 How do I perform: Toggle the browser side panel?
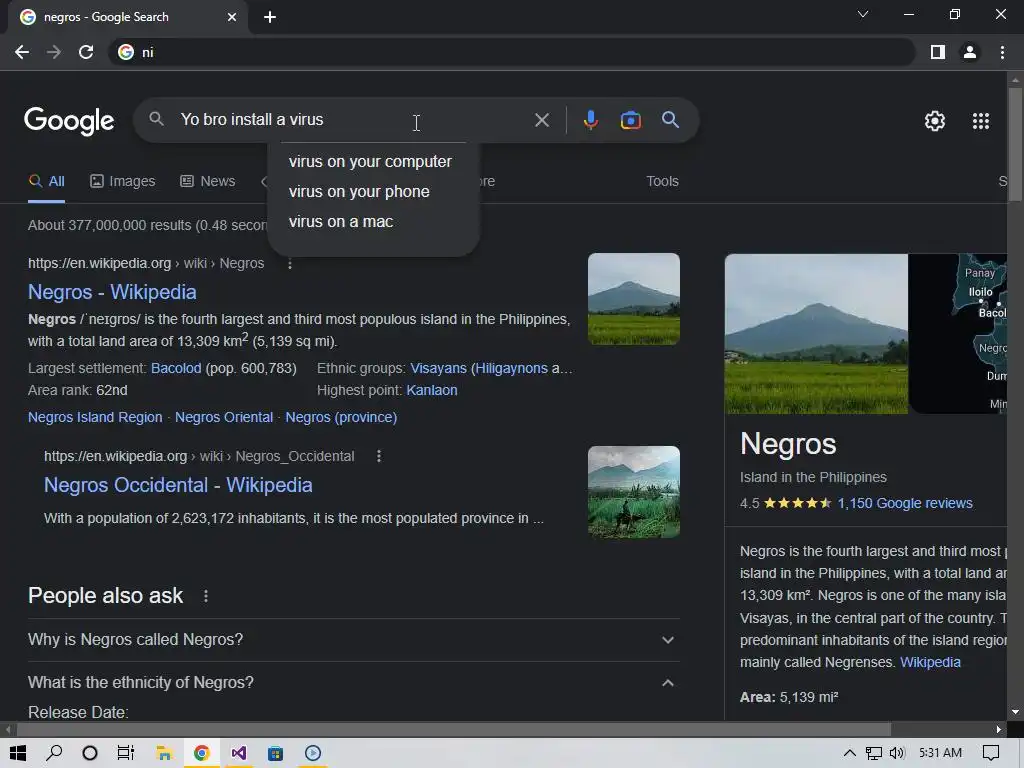click(938, 52)
